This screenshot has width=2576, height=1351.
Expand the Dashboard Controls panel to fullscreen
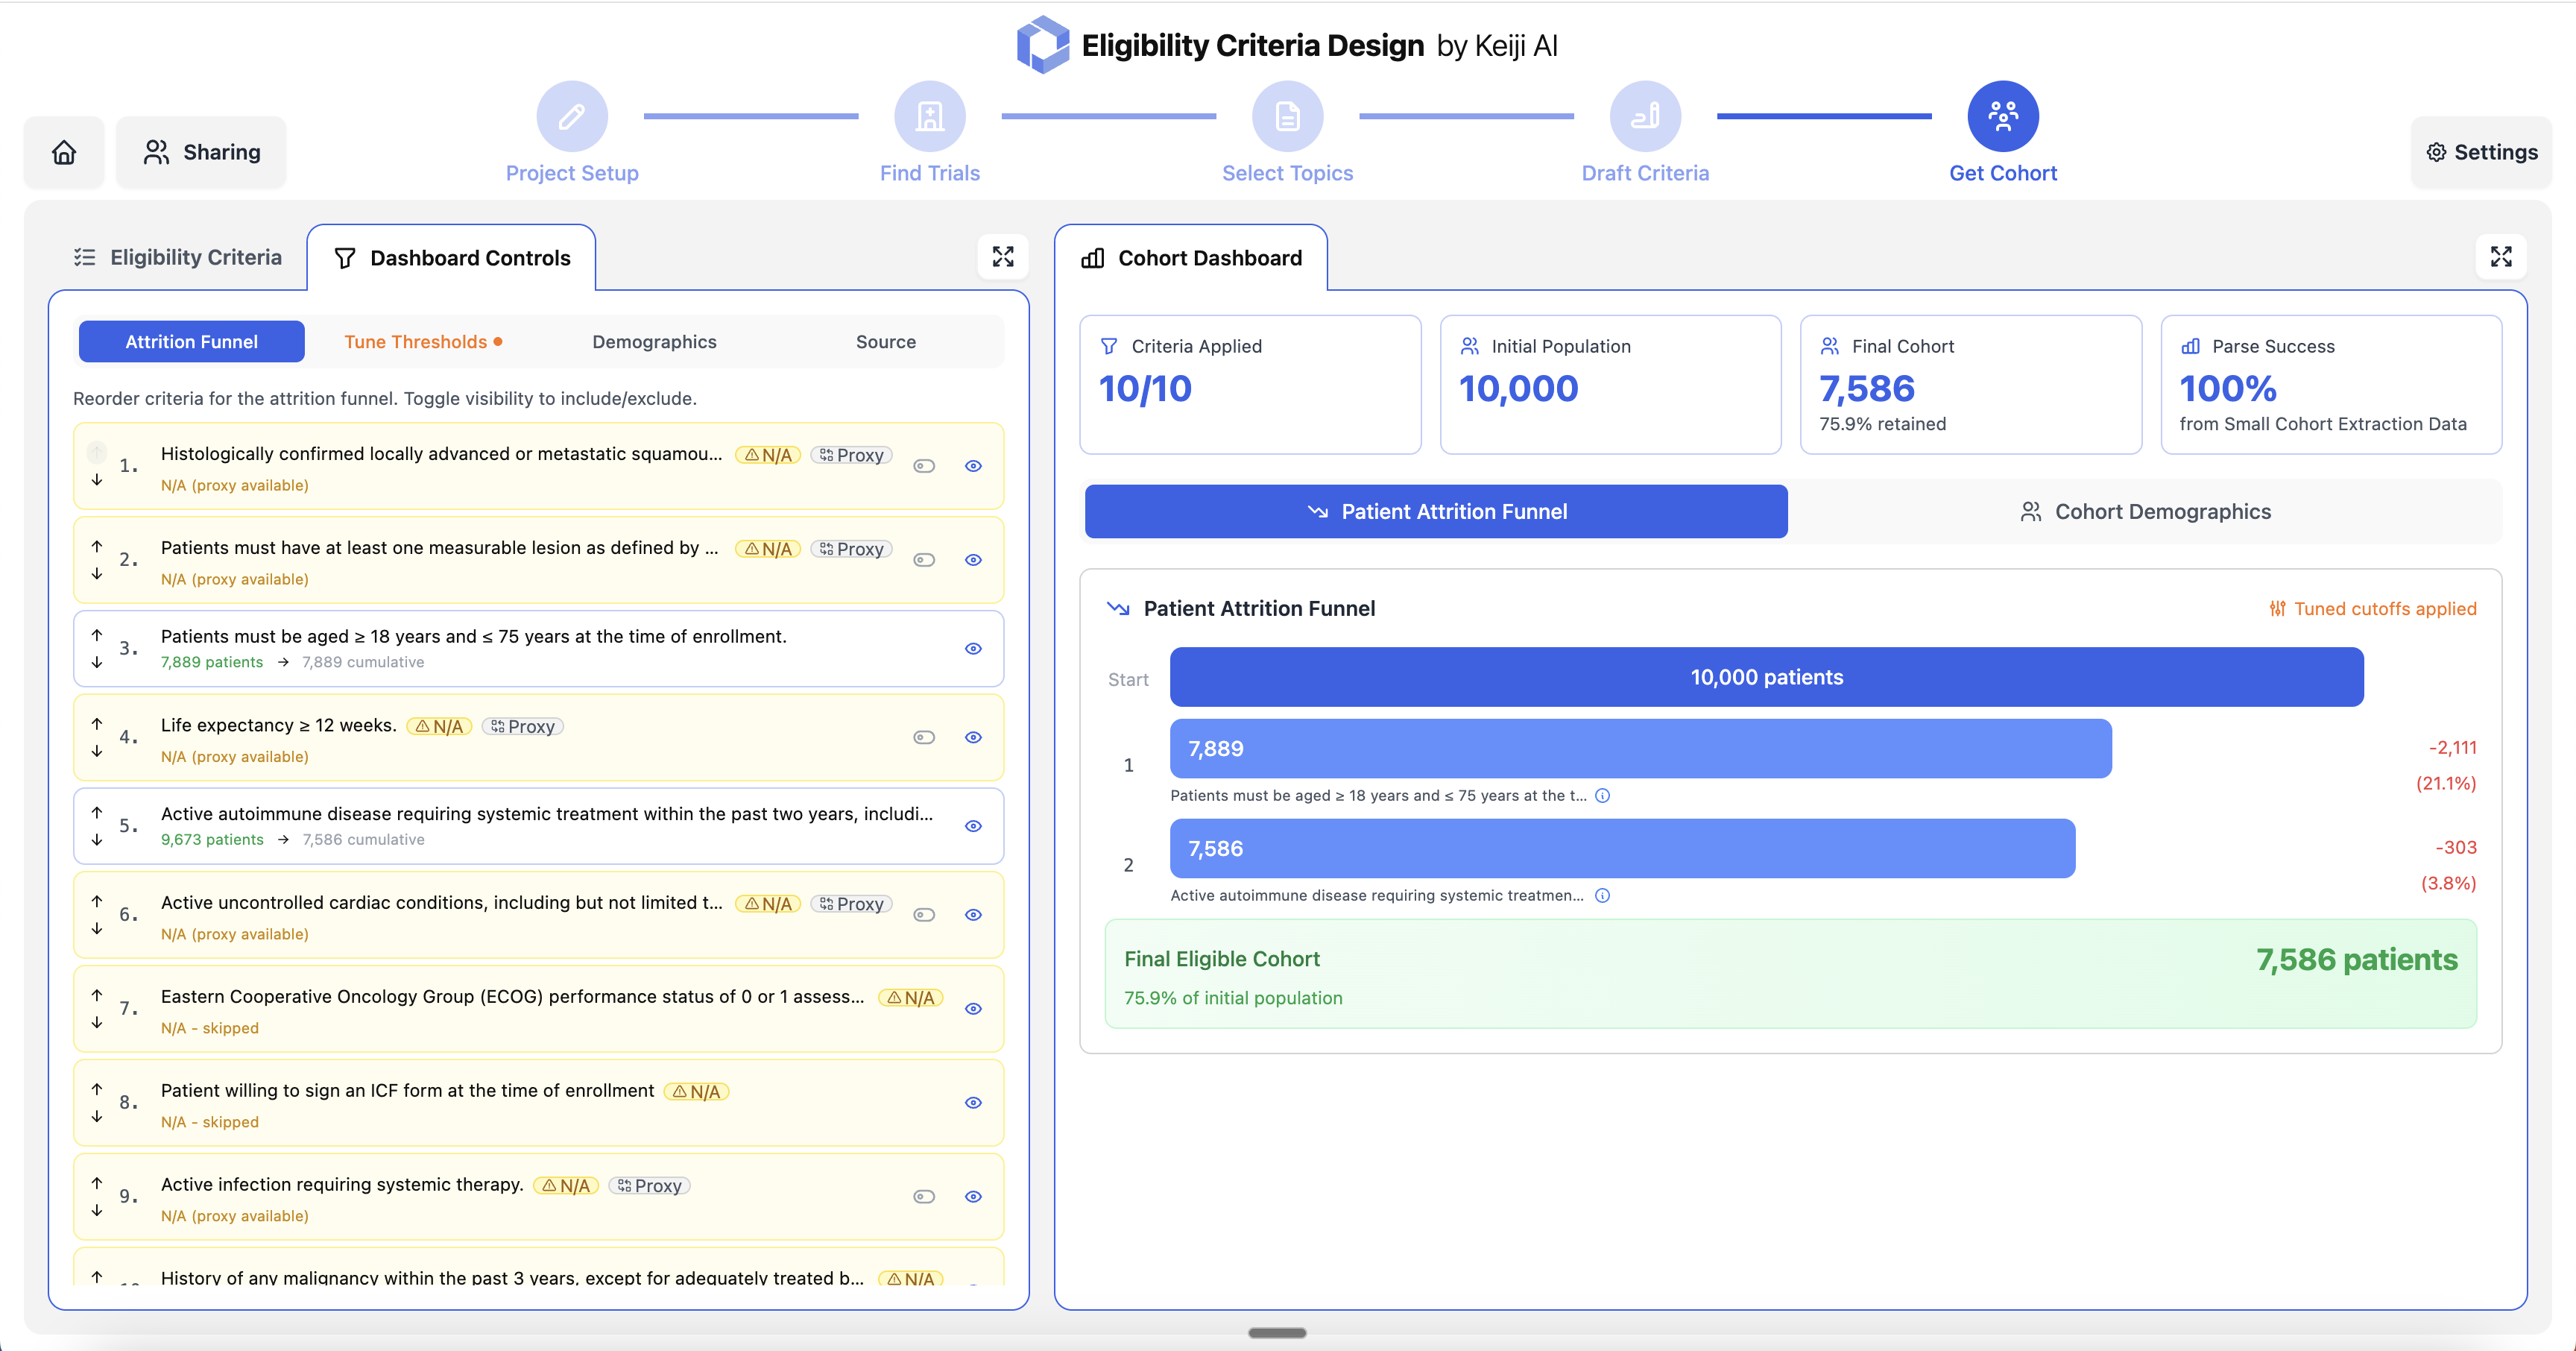1002,257
